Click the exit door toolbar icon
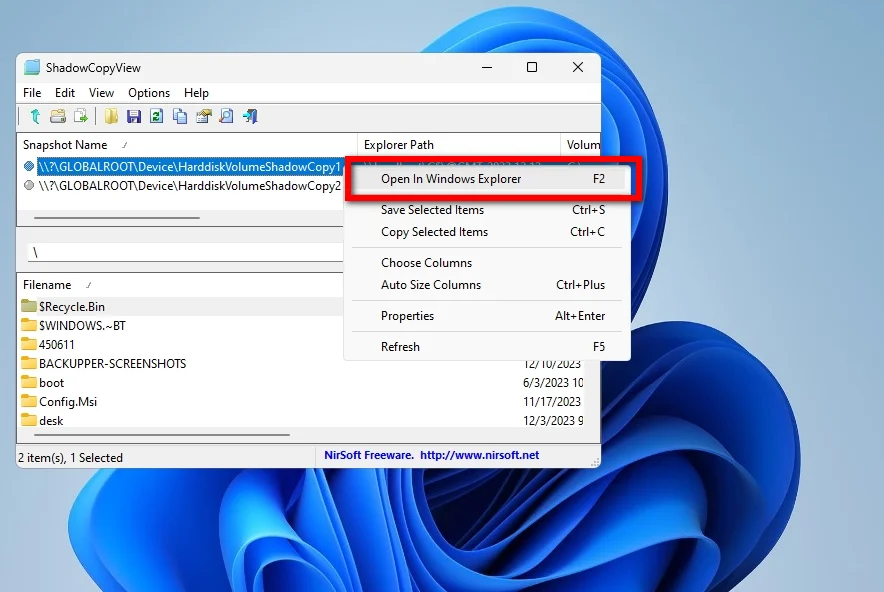This screenshot has width=884, height=592. 250,116
